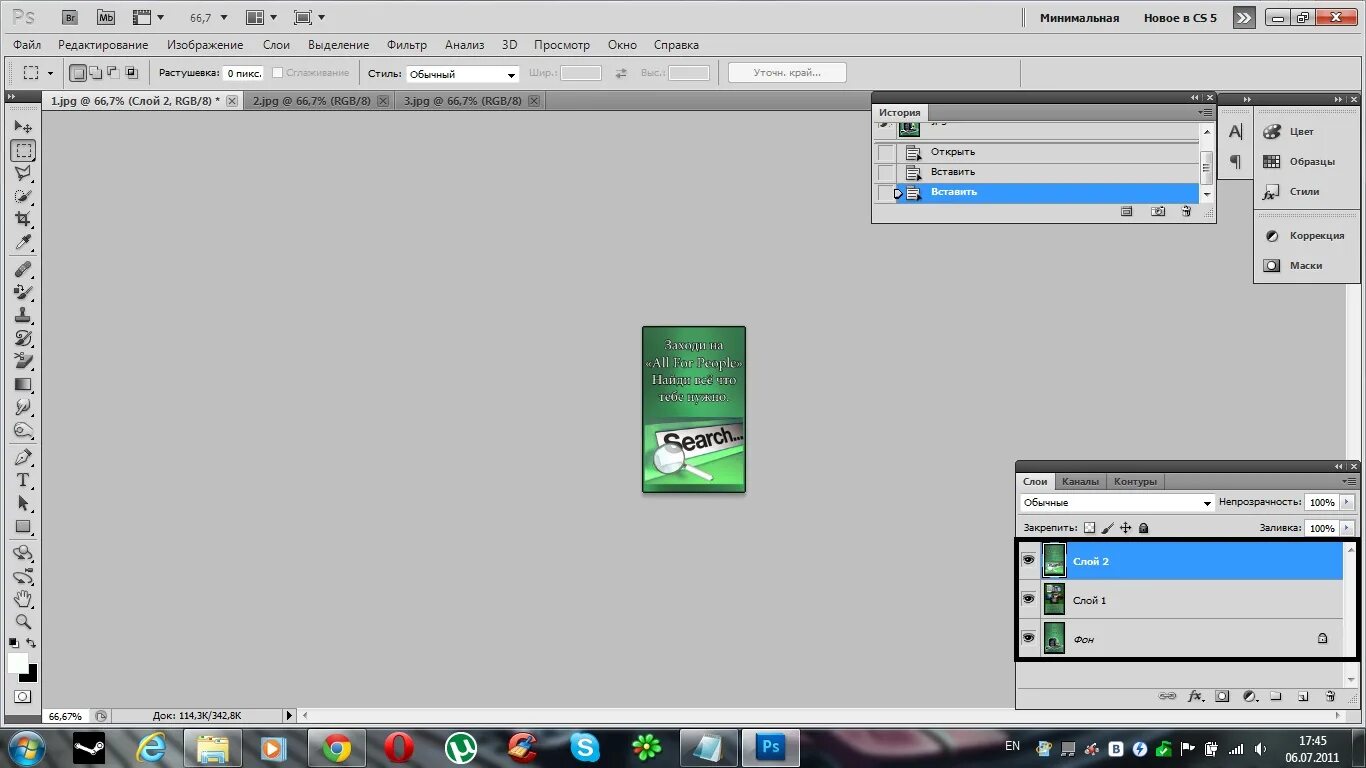Select the Crop tool
Viewport: 1366px width, 768px height.
pos(23,220)
